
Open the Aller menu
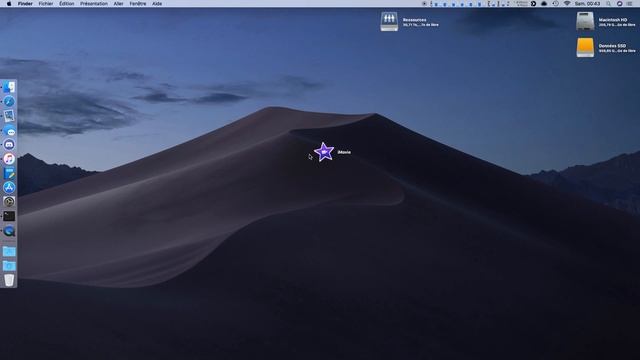coord(118,4)
